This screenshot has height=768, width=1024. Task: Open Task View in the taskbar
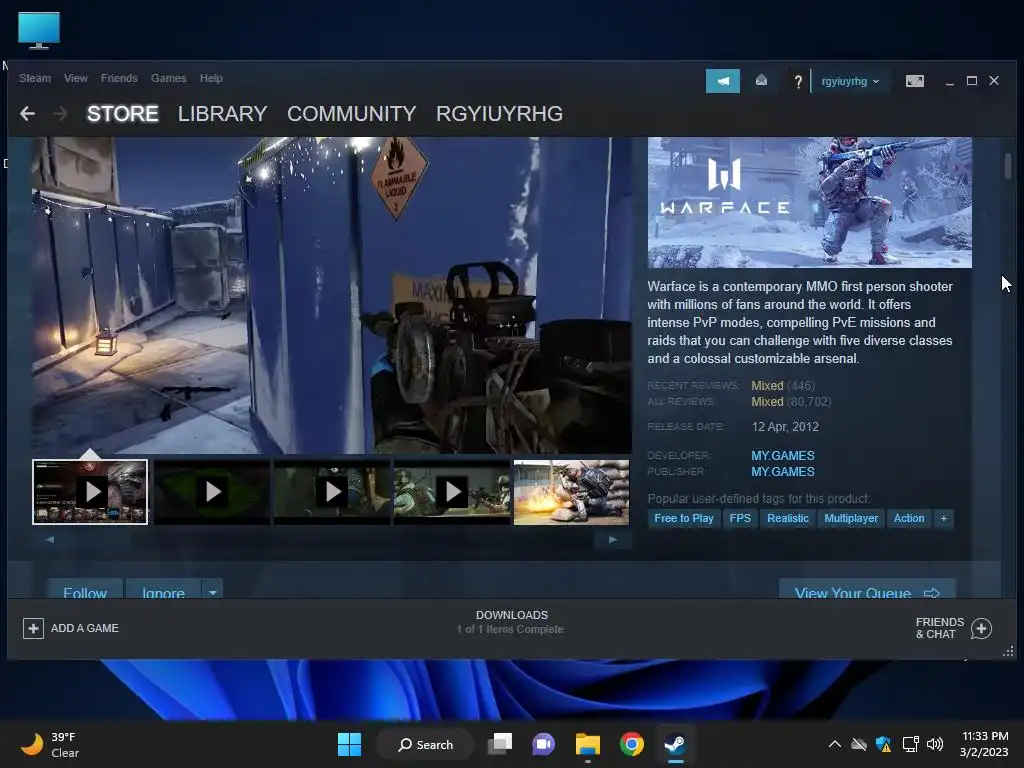[501, 744]
